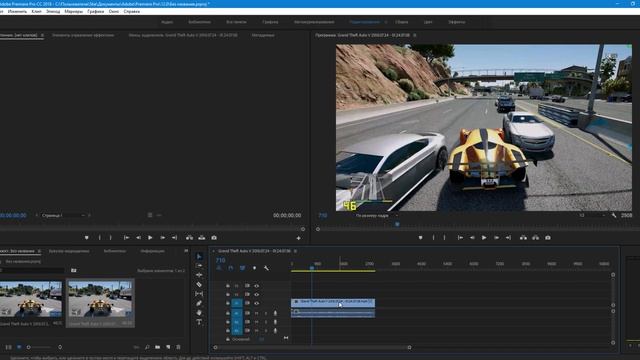Lock the top video track
Viewport: 640px width, 360px height.
tap(228, 286)
